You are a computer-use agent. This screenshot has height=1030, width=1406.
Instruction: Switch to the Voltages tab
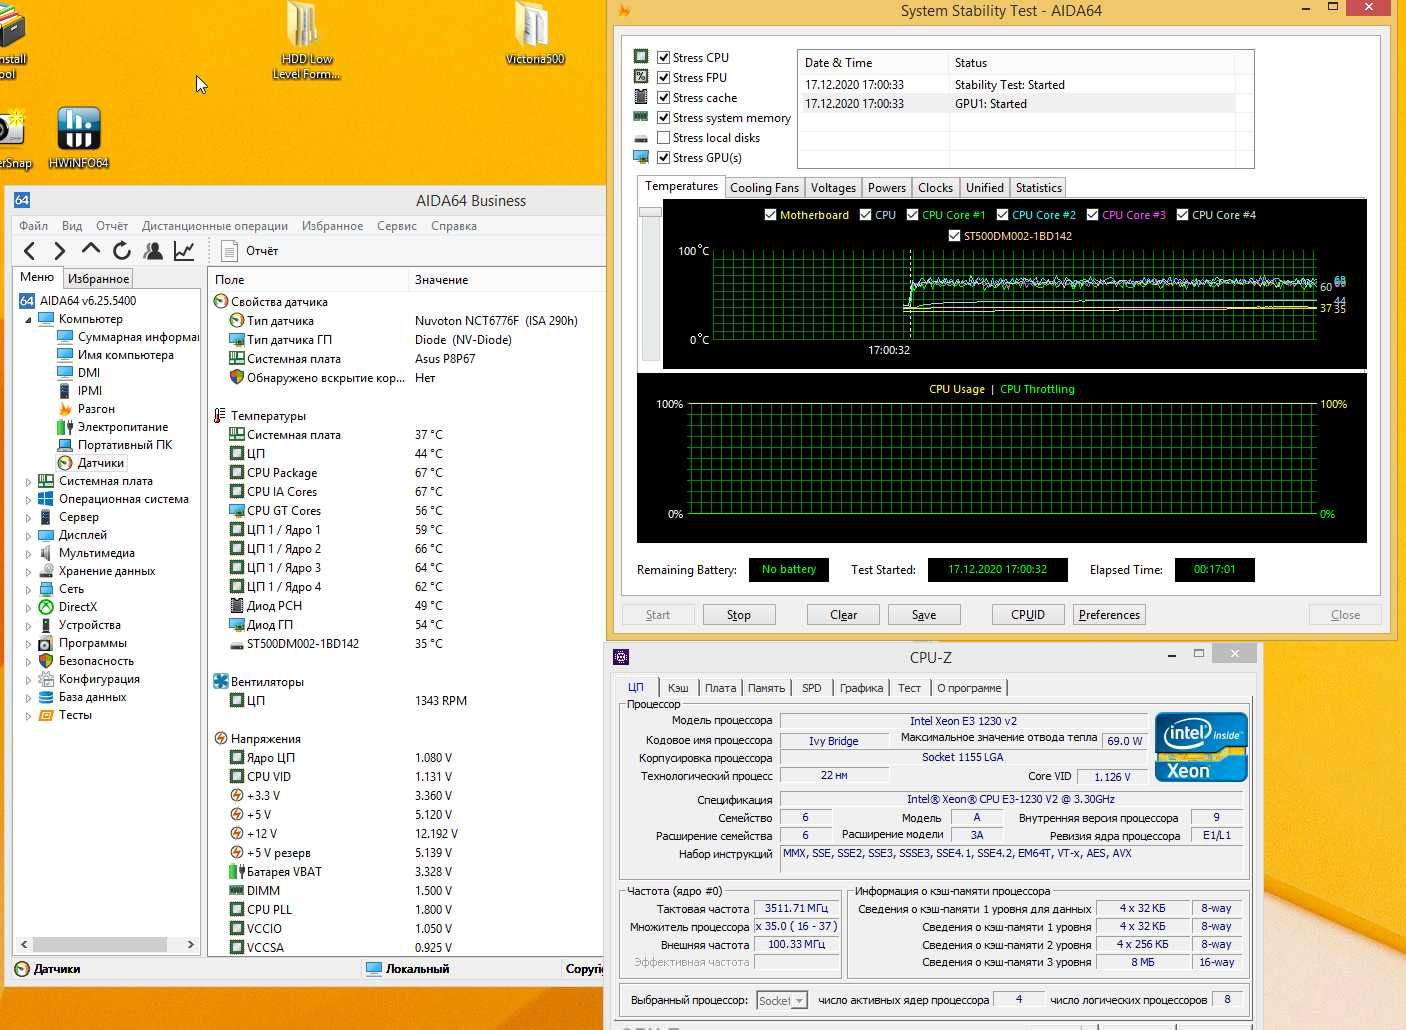point(833,187)
